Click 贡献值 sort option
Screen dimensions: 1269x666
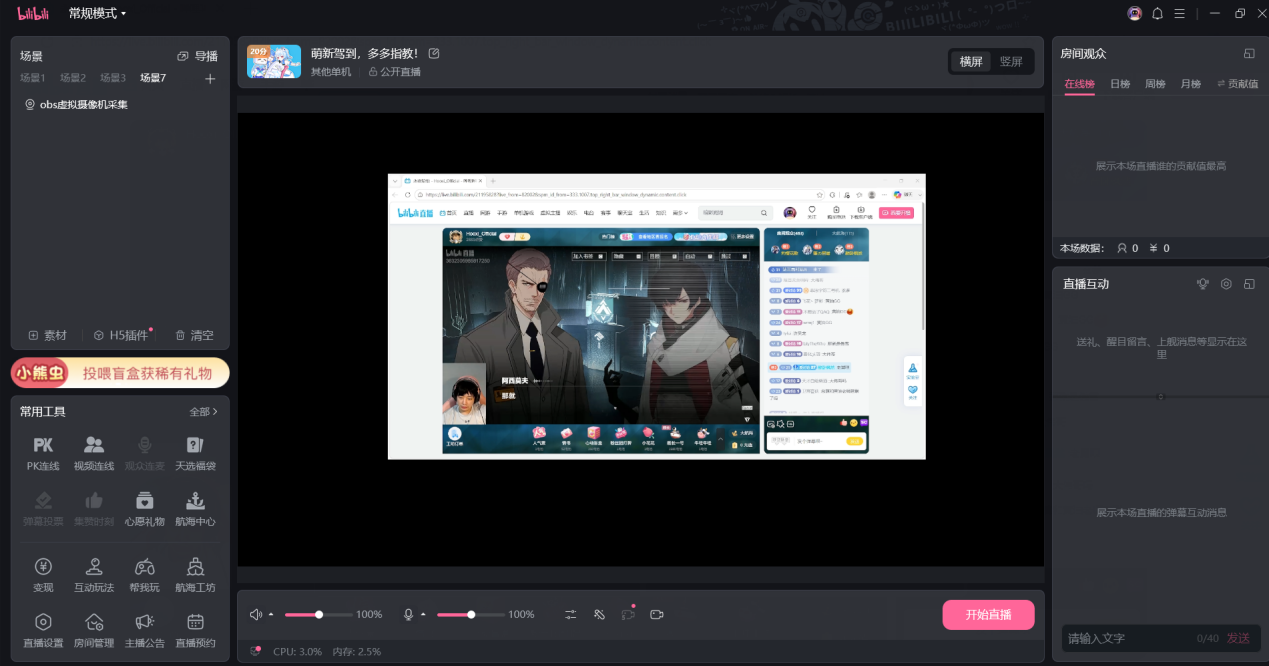point(1237,84)
